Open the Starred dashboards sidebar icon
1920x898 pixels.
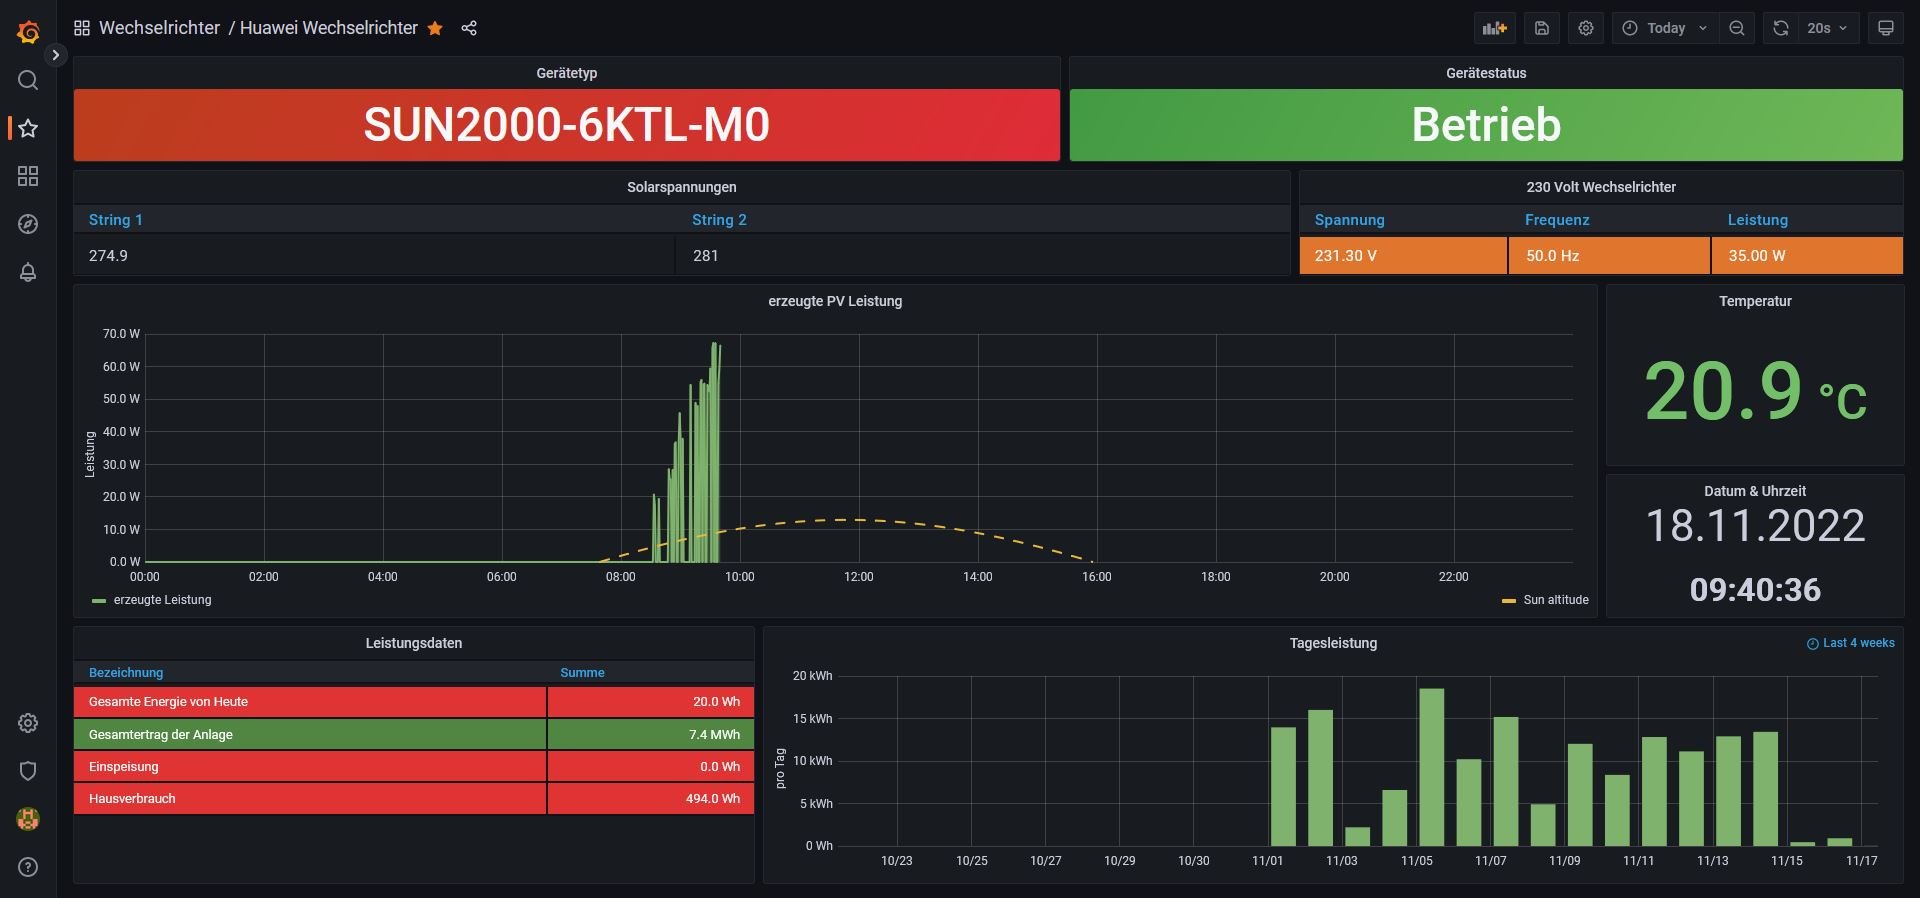28,128
